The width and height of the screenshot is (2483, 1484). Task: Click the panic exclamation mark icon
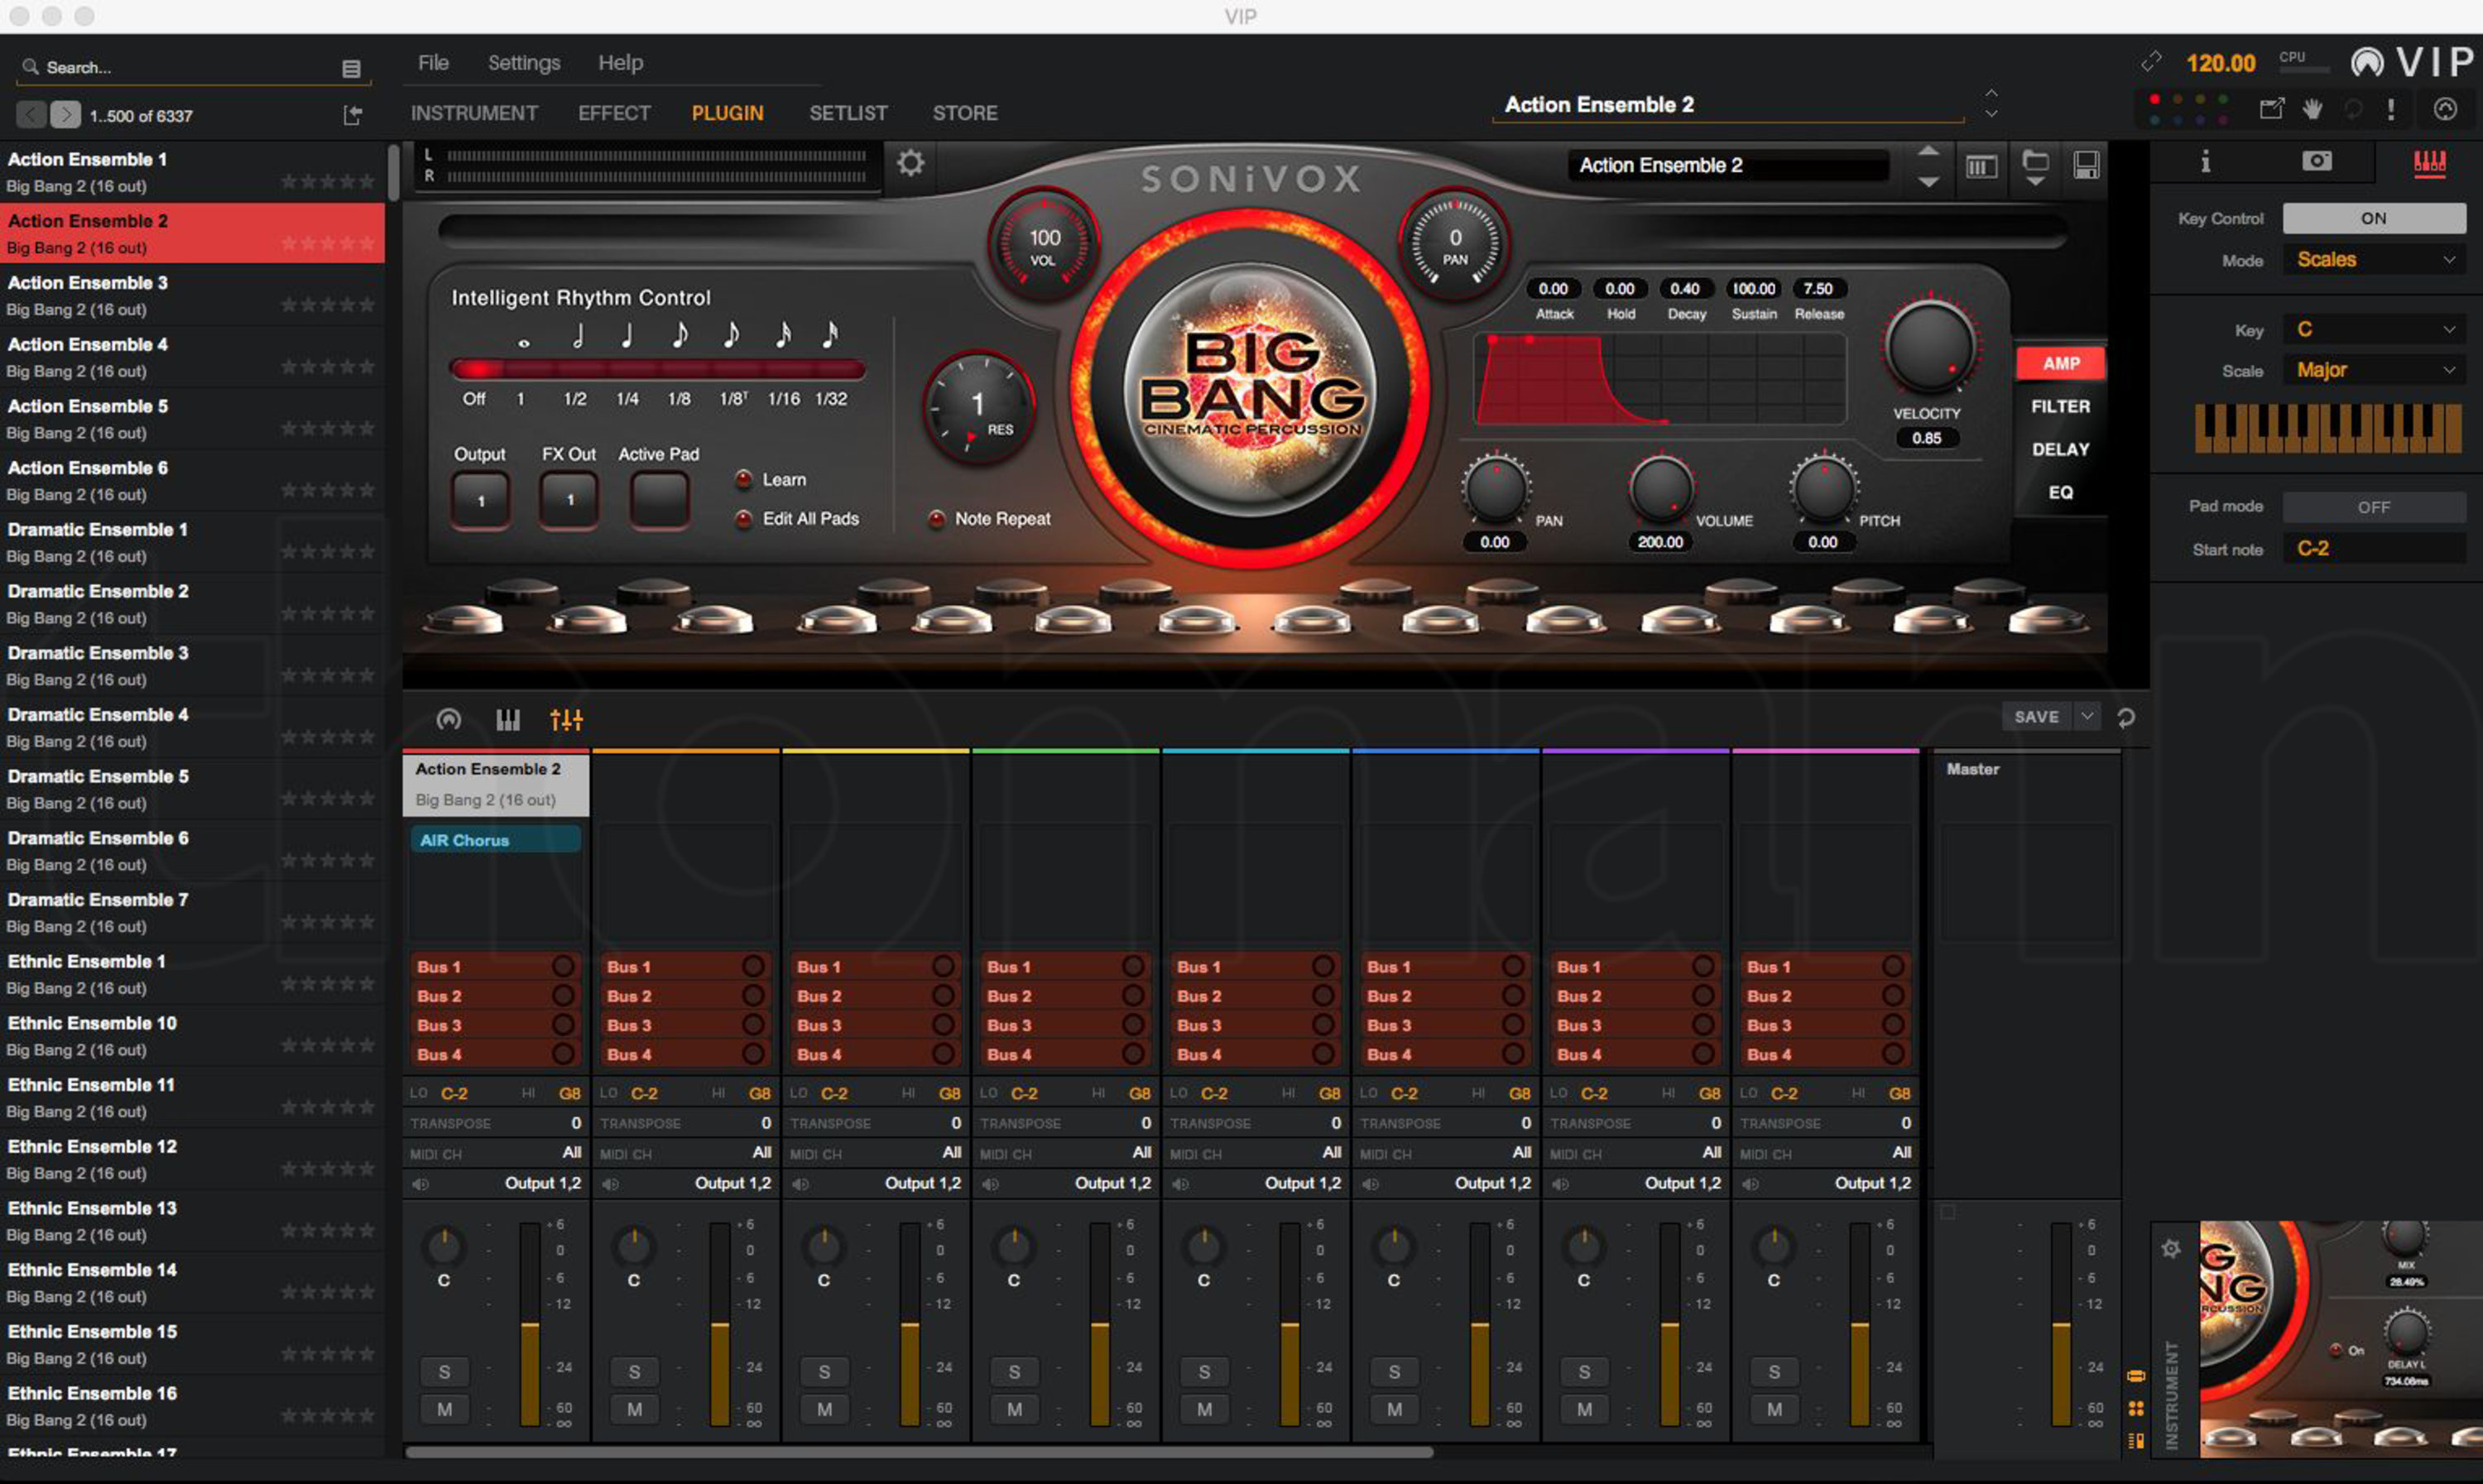[x=2391, y=110]
